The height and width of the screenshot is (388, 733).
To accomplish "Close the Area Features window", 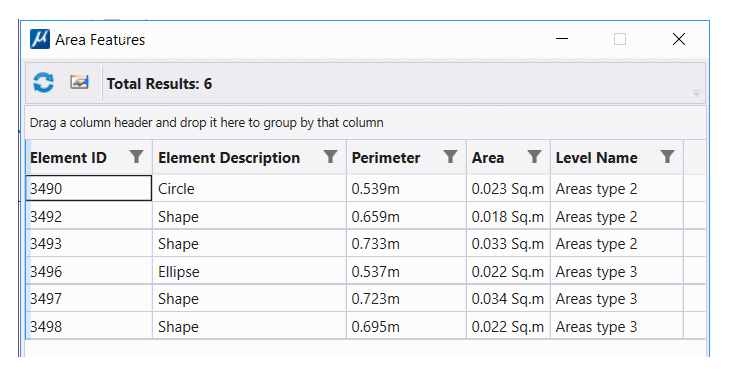I will pyautogui.click(x=679, y=39).
